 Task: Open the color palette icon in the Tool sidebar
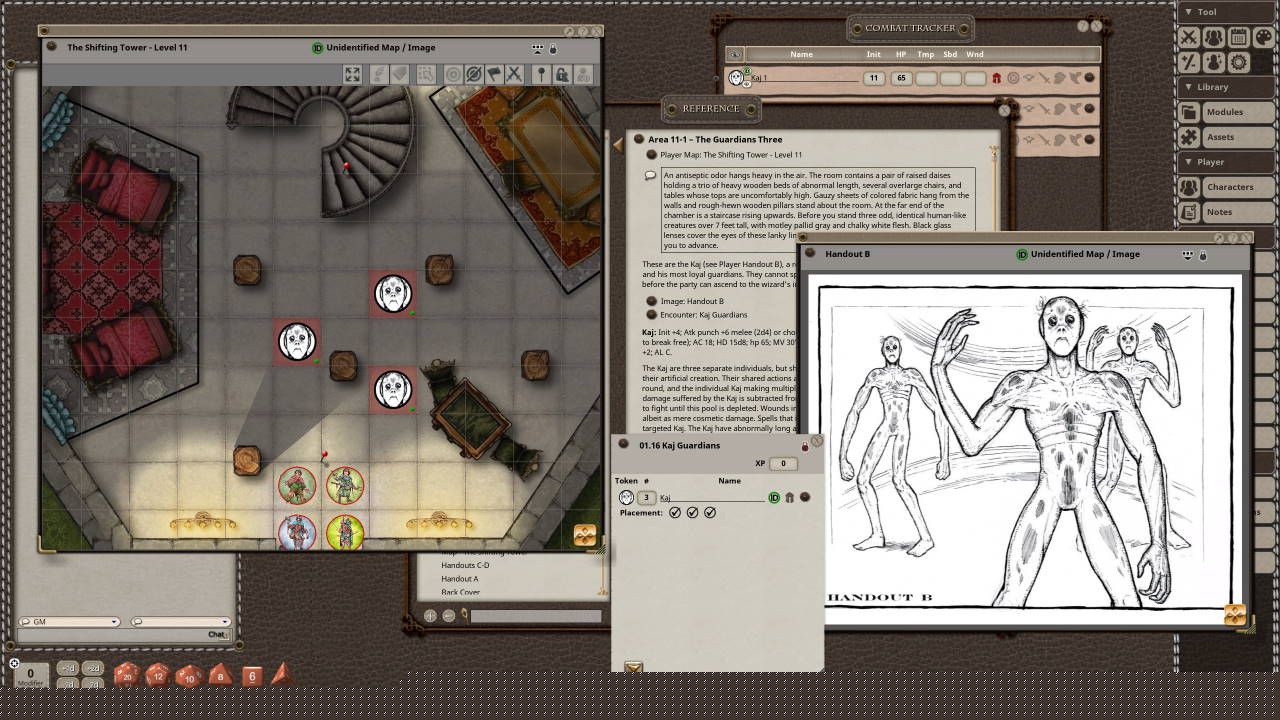pyautogui.click(x=1262, y=38)
